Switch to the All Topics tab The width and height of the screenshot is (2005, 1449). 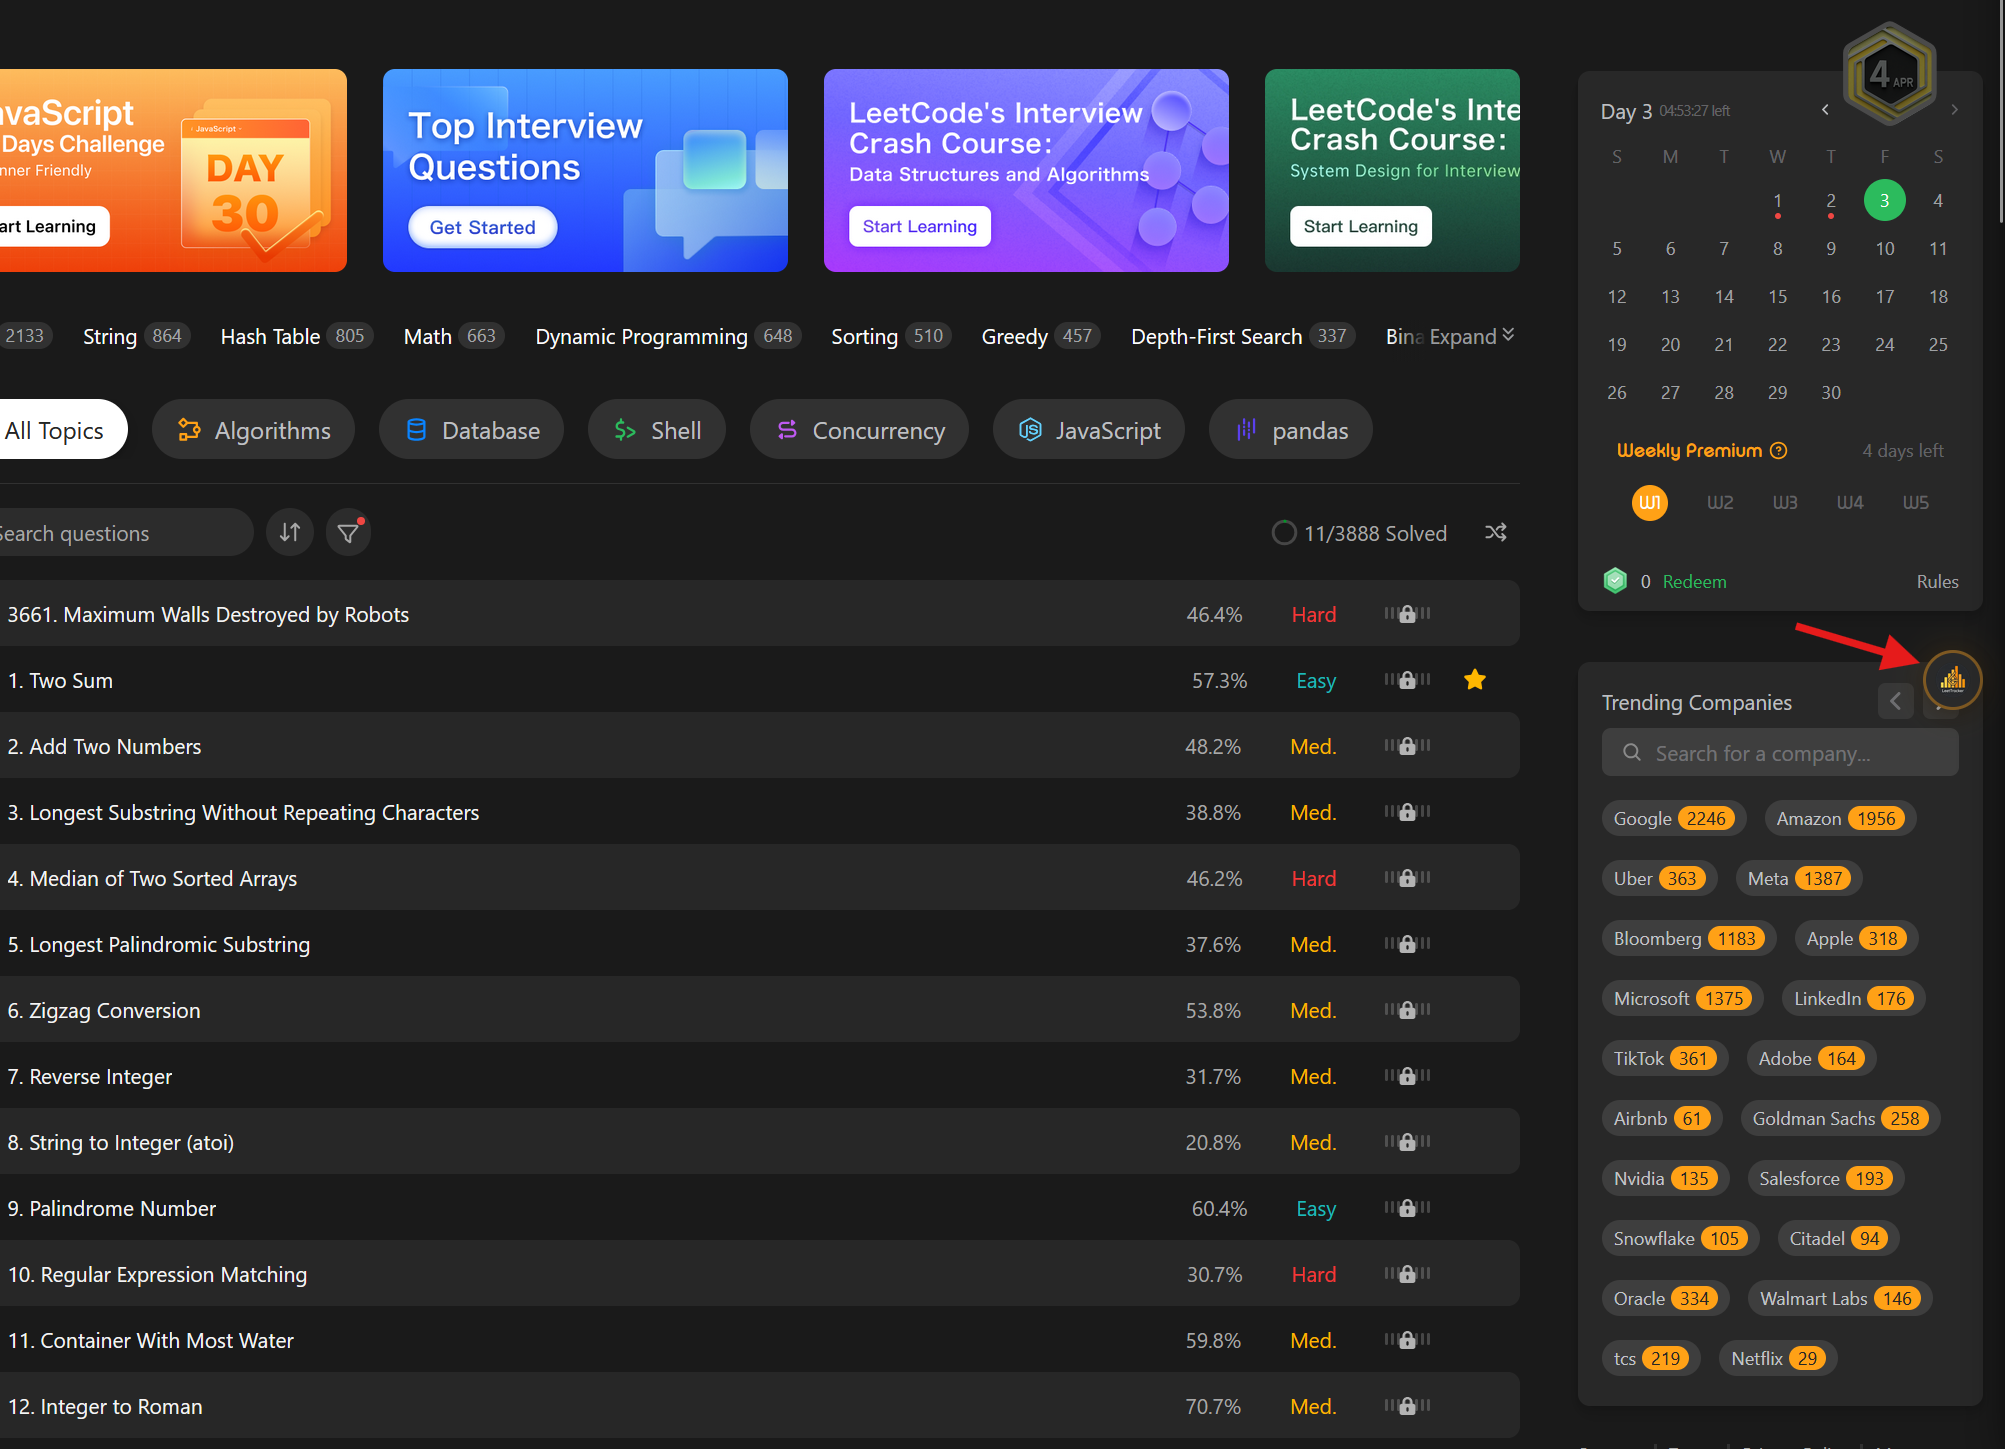[54, 429]
